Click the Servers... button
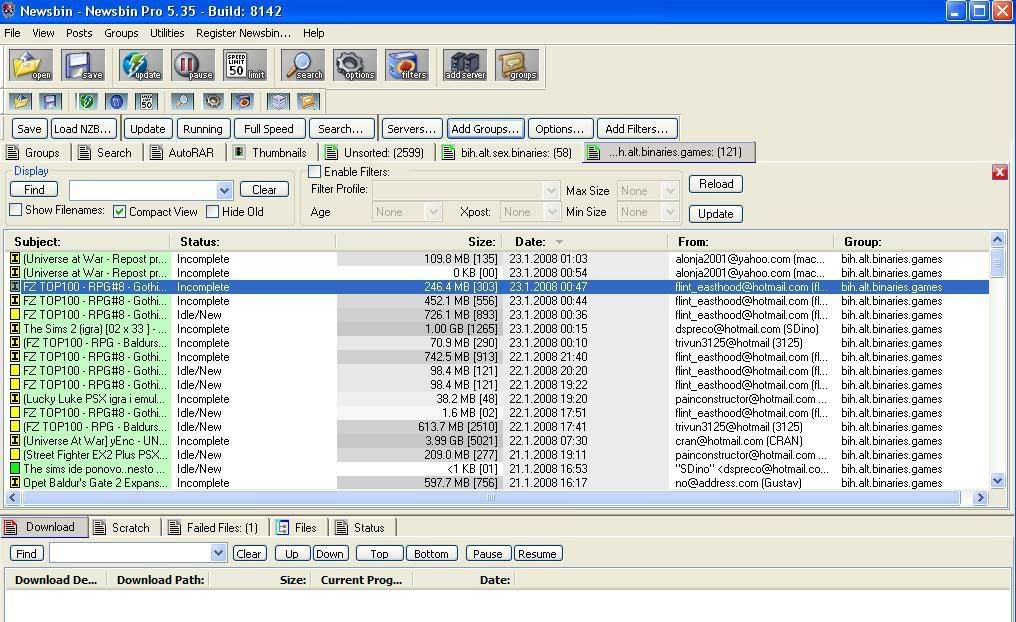The height and width of the screenshot is (622, 1016). 411,129
